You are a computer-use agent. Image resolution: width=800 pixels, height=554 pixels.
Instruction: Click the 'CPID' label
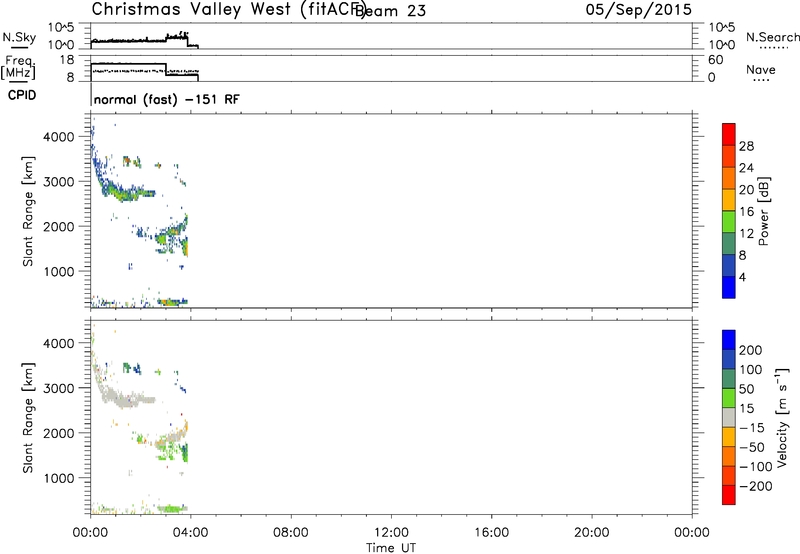click(x=22, y=95)
